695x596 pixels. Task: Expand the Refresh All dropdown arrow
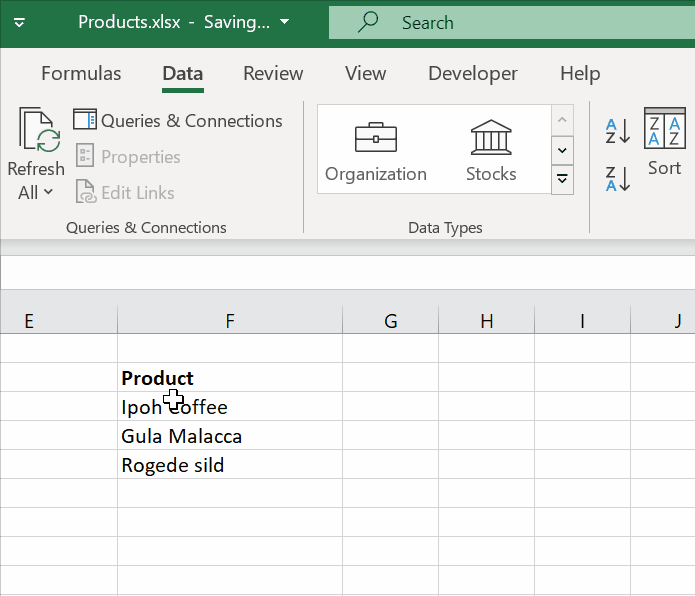pos(47,192)
